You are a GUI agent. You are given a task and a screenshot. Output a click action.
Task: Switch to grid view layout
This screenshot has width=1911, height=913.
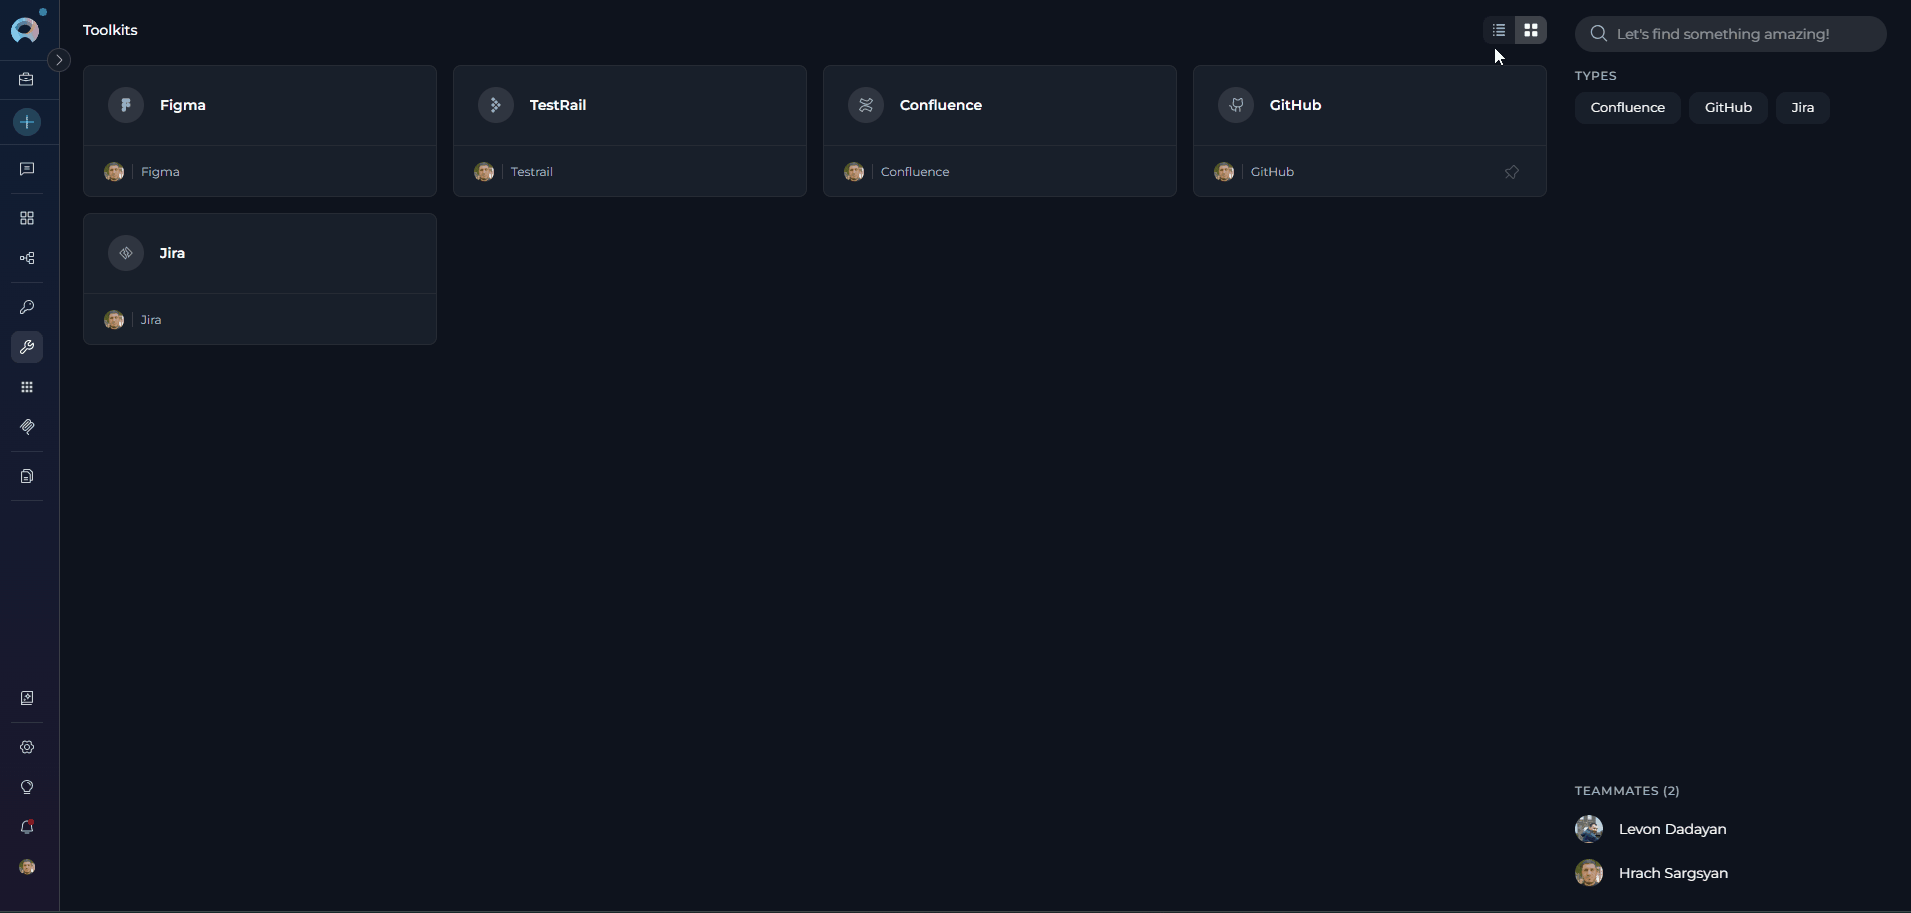[1532, 30]
